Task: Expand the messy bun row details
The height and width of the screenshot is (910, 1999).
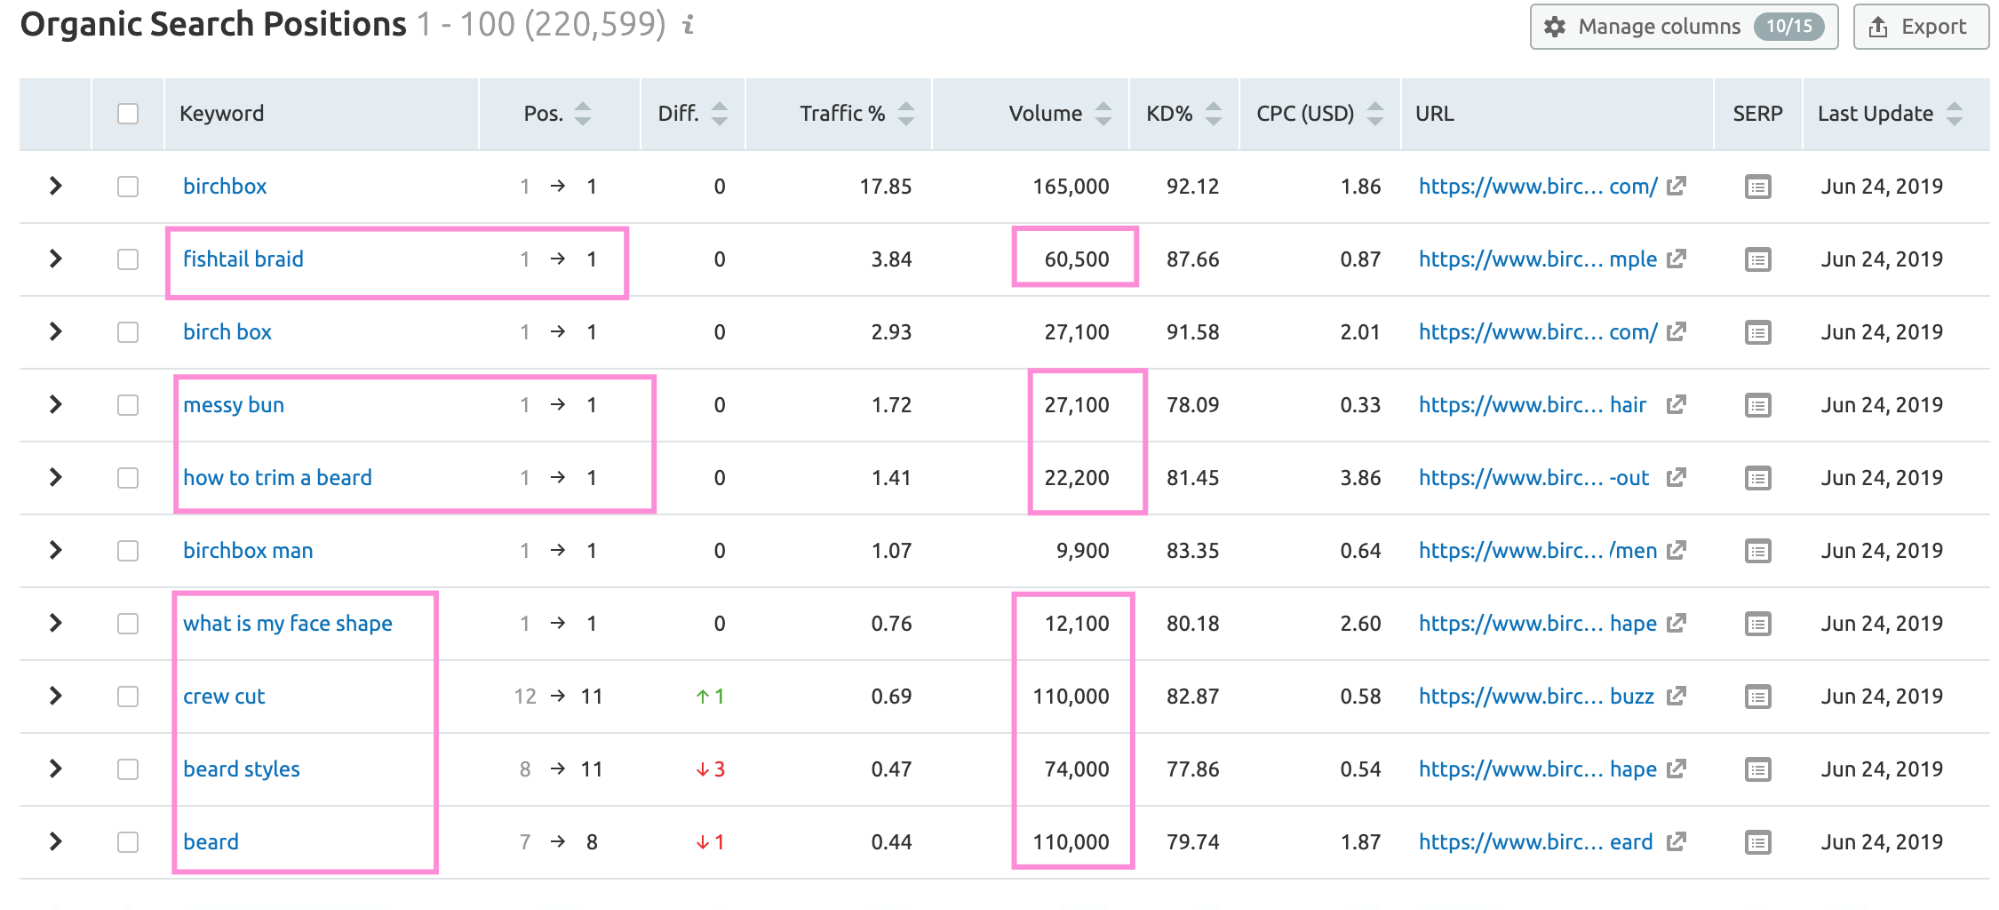Action: (x=56, y=405)
